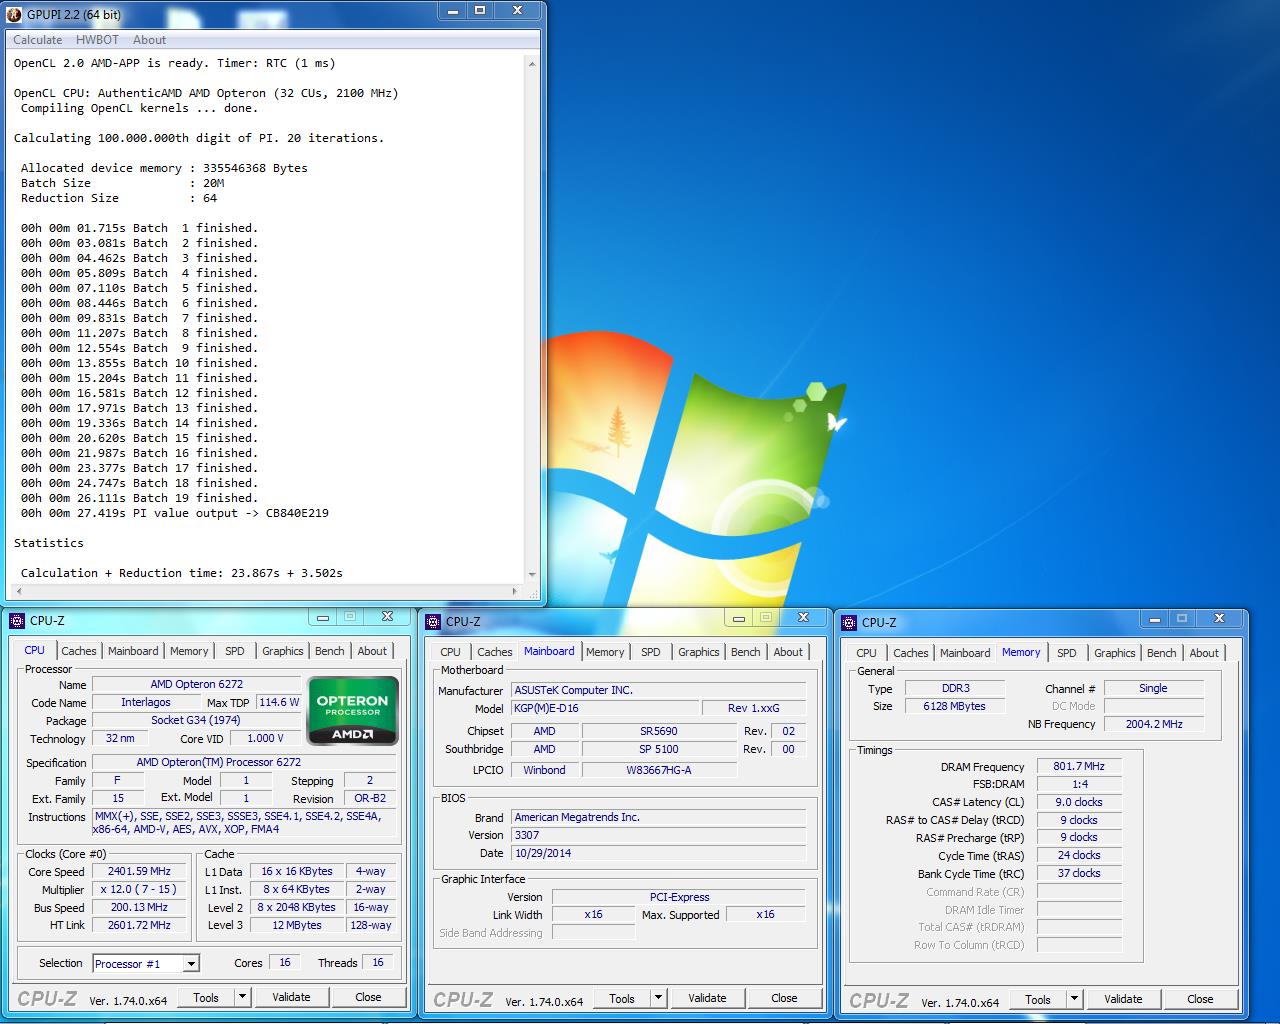Click the Socket G34 (1974) package field
1280x1024 pixels.
pyautogui.click(x=197, y=721)
